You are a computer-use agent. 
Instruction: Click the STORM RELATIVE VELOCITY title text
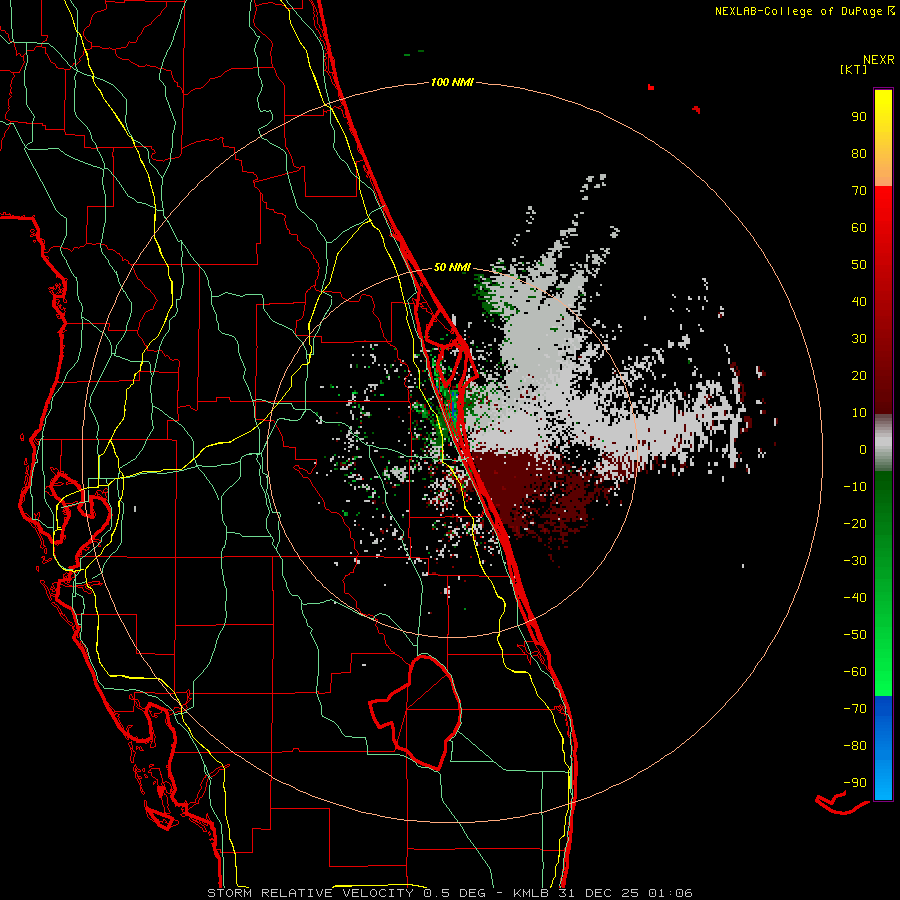point(310,893)
